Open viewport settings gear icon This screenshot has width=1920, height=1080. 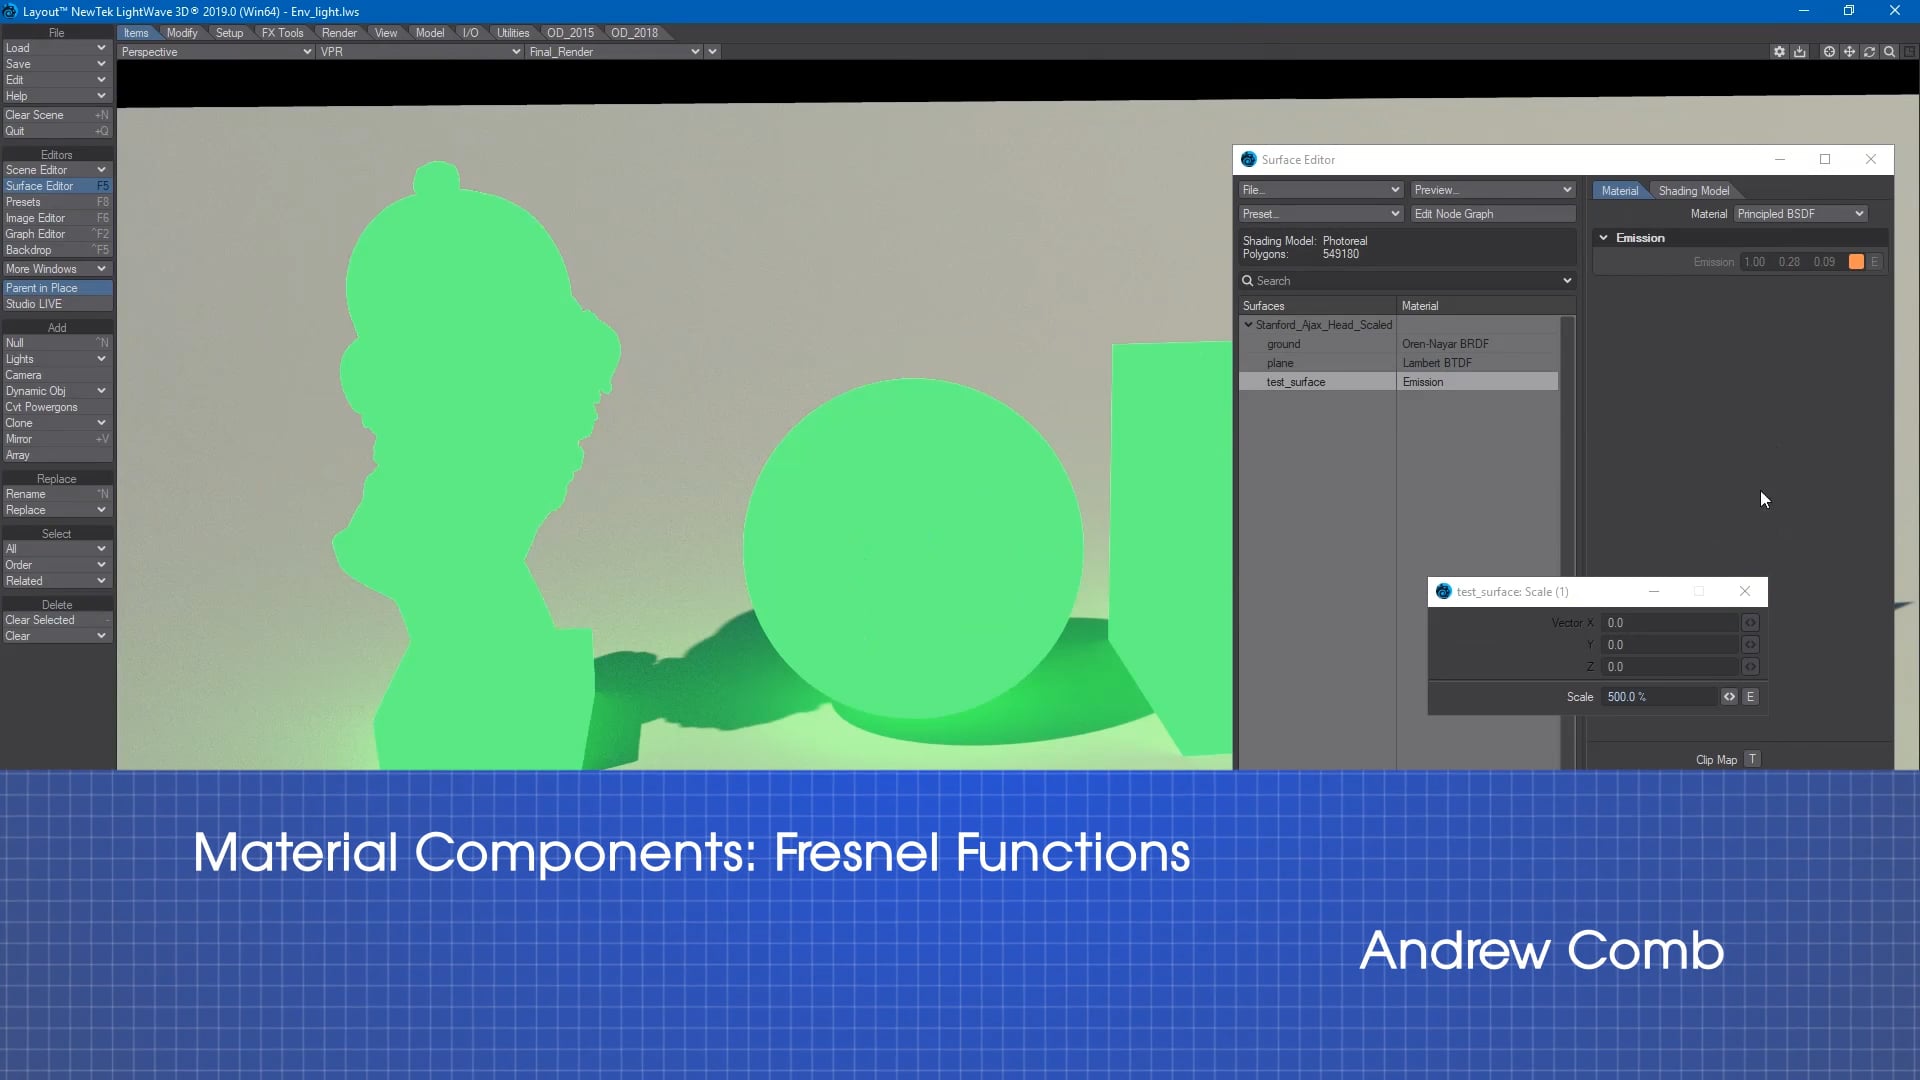tap(1779, 52)
